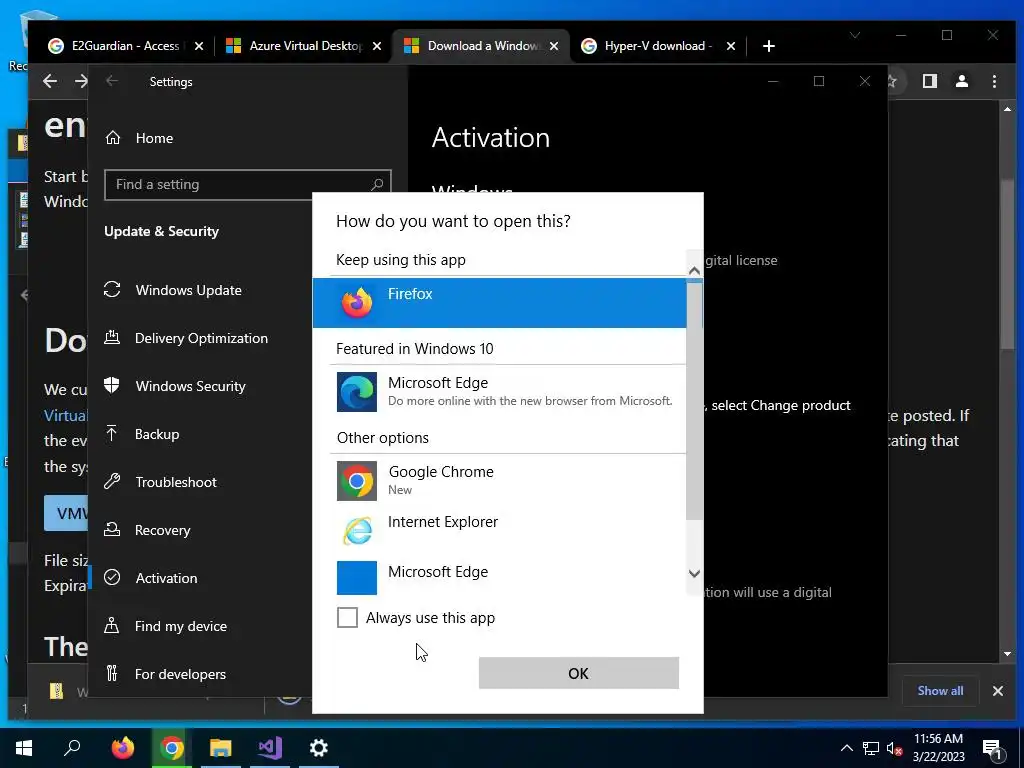
Task: Open Recovery settings page
Action: (x=162, y=530)
